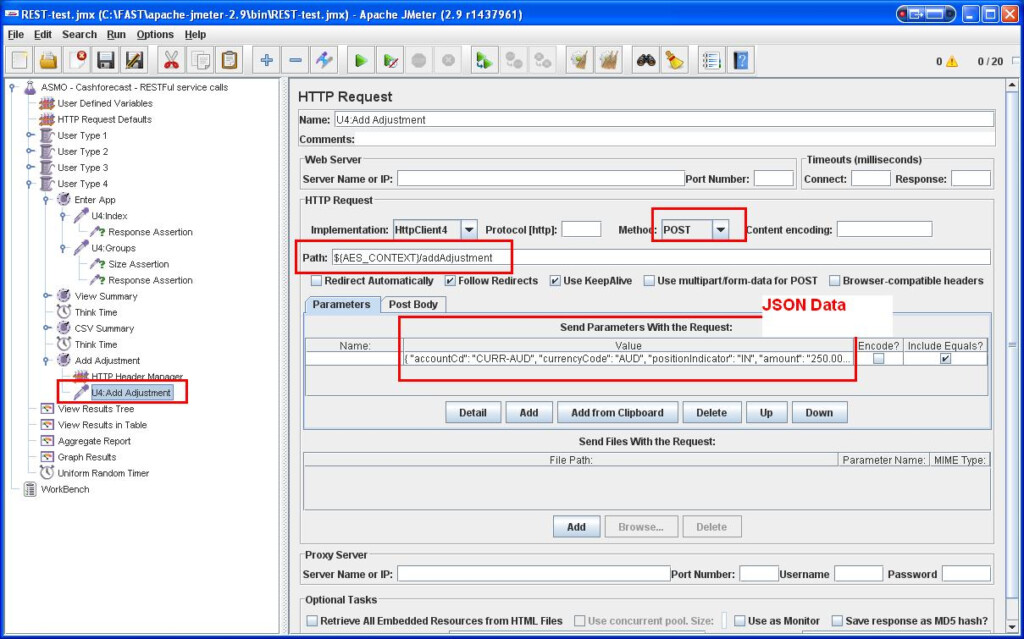Click the Remote Shutdown All icon
Screen dimensions: 1024x639
tap(542, 61)
